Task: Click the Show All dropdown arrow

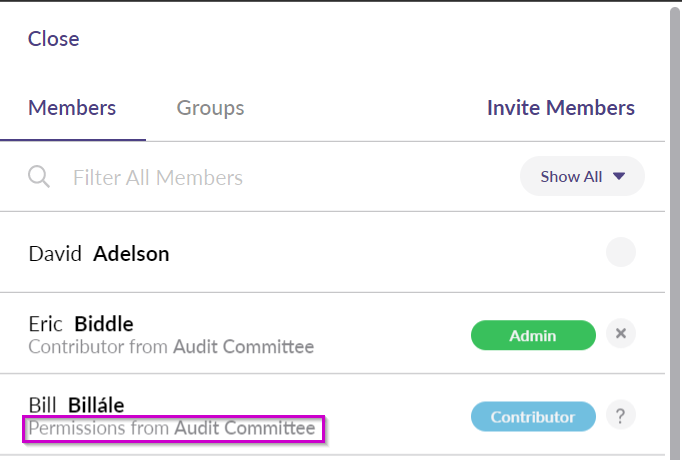Action: (x=619, y=176)
